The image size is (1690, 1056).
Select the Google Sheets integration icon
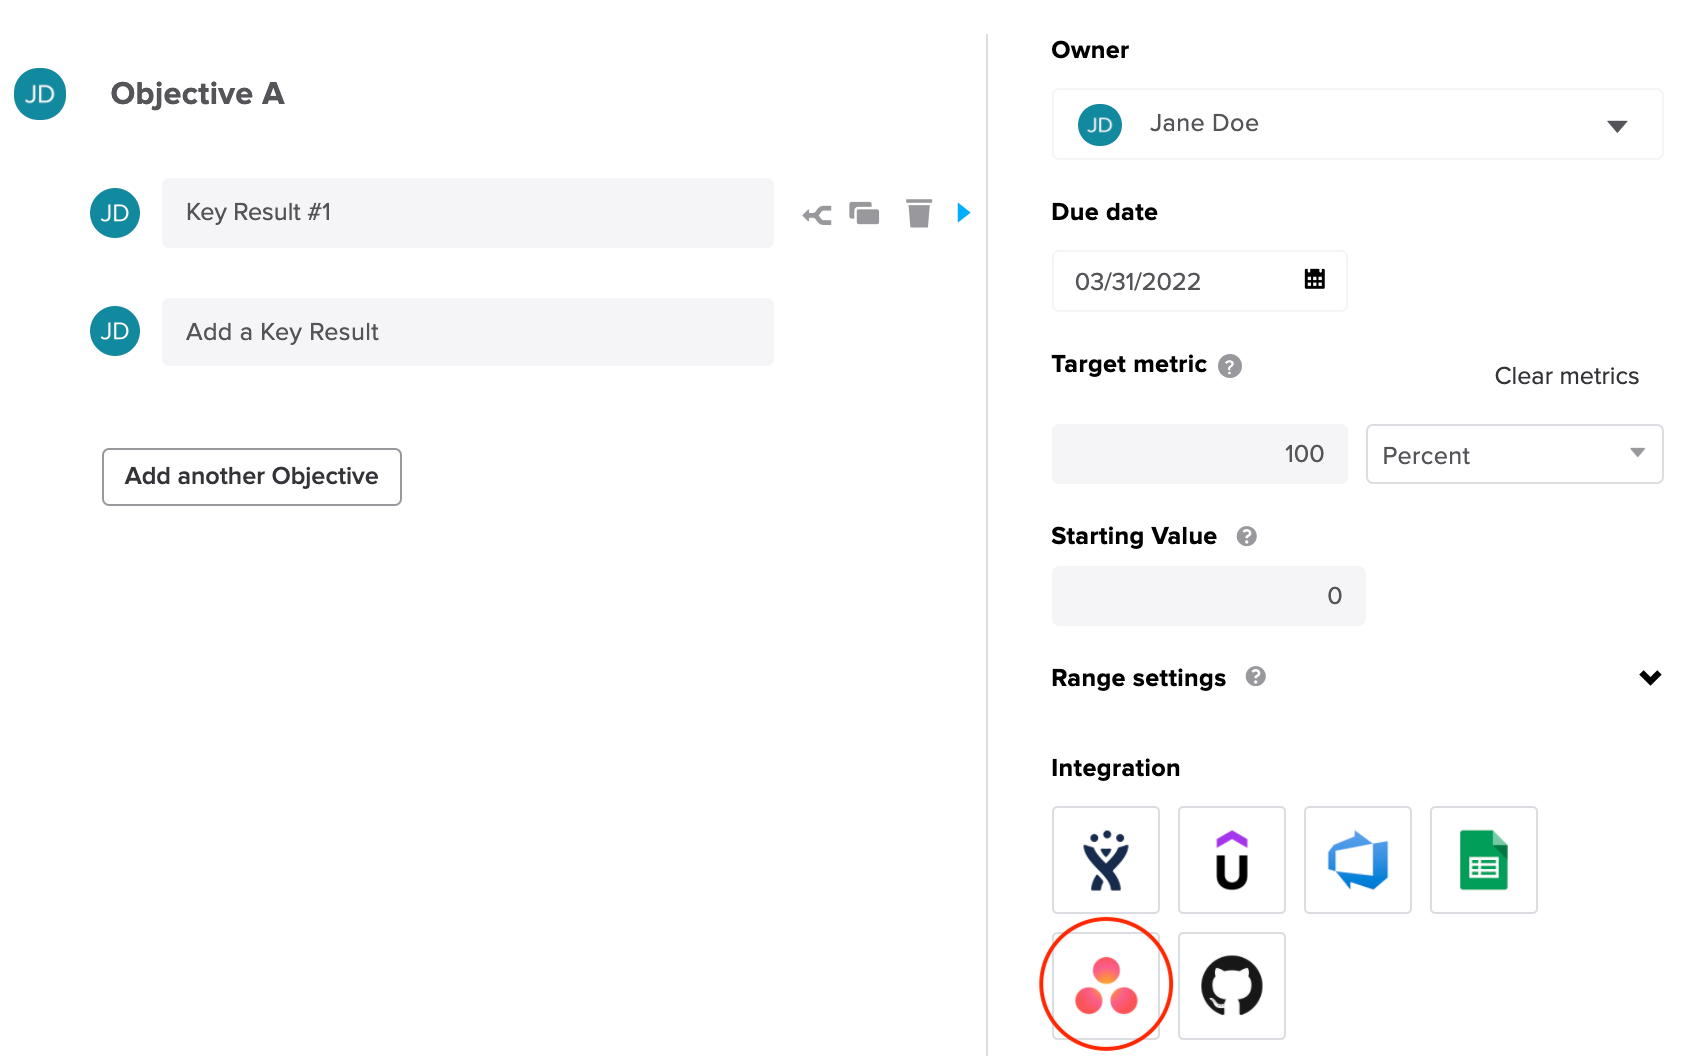(1484, 860)
